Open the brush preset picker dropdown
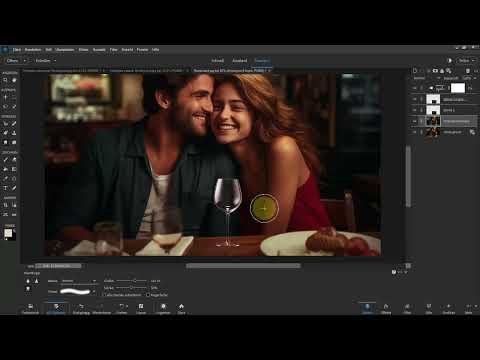480x360 pixels. point(94,292)
